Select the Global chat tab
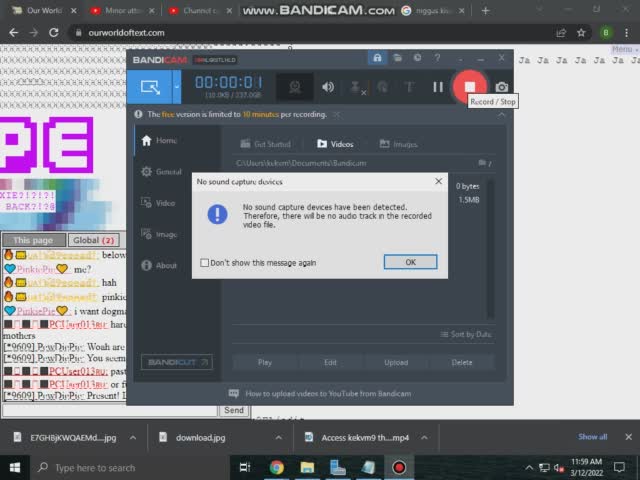Image resolution: width=640 pixels, height=480 pixels. tap(93, 240)
